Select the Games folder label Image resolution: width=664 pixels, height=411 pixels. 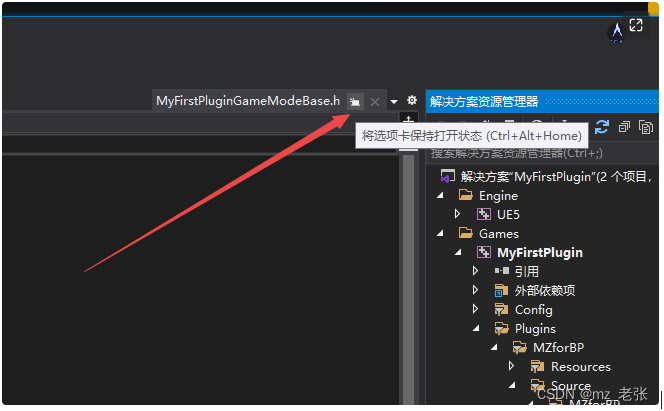498,234
